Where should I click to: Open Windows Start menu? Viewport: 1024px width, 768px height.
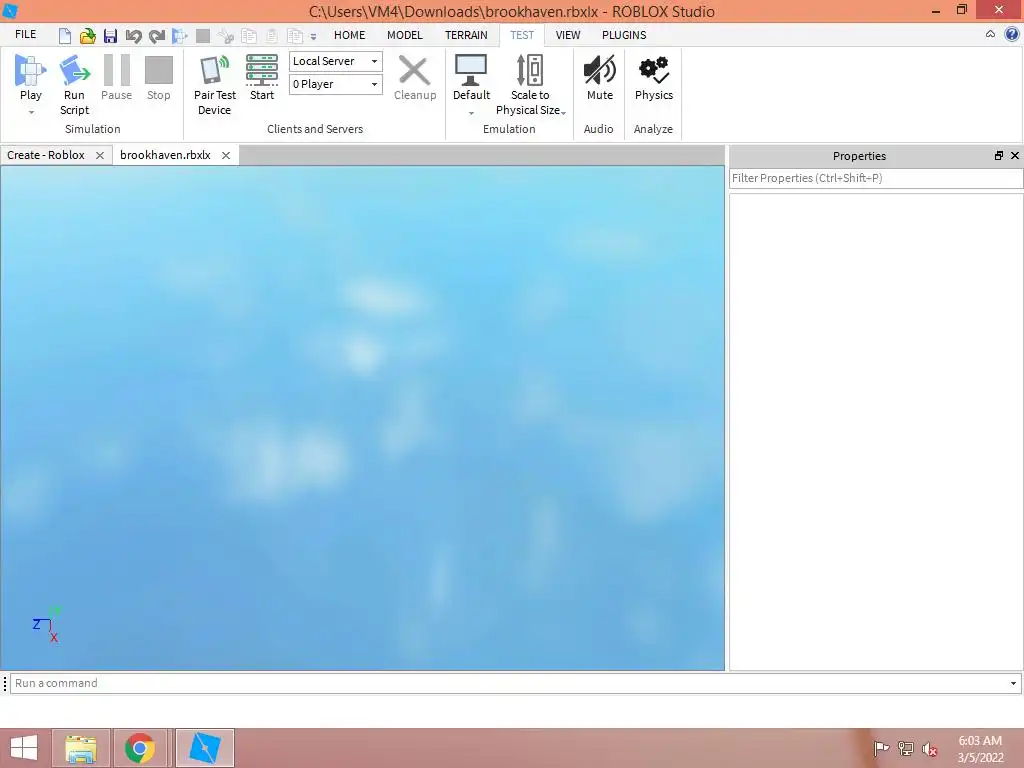24,748
